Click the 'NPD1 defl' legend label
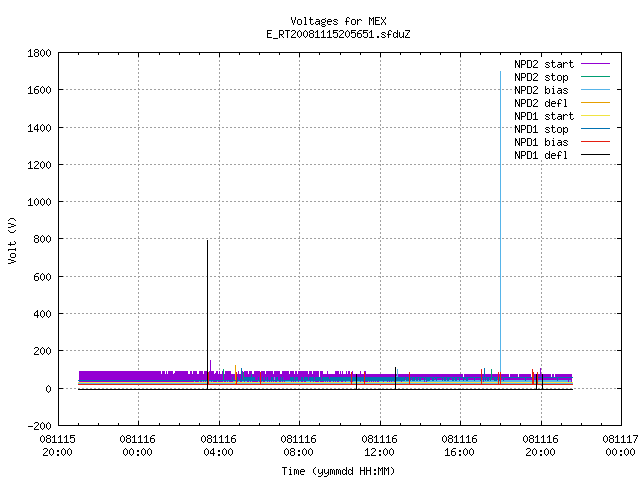Viewport: 640px width, 480px height. [541, 155]
